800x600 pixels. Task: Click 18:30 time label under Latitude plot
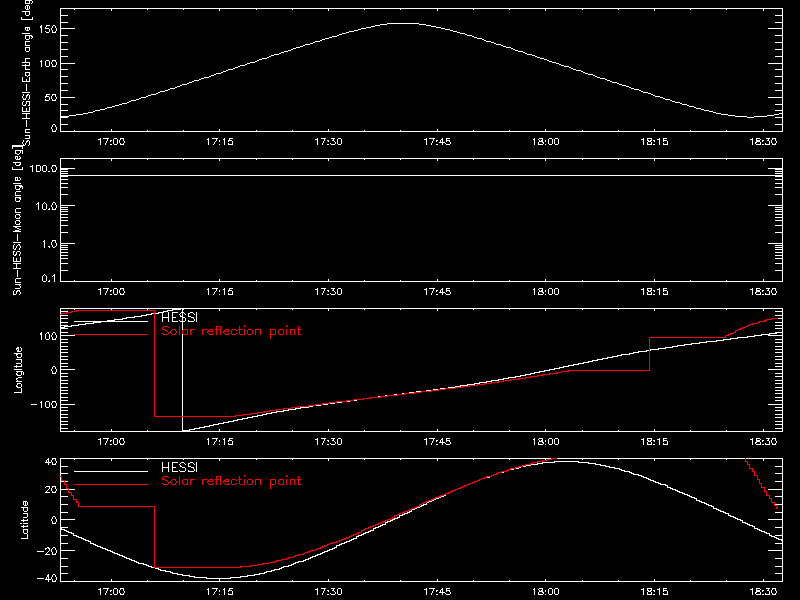pyautogui.click(x=763, y=592)
